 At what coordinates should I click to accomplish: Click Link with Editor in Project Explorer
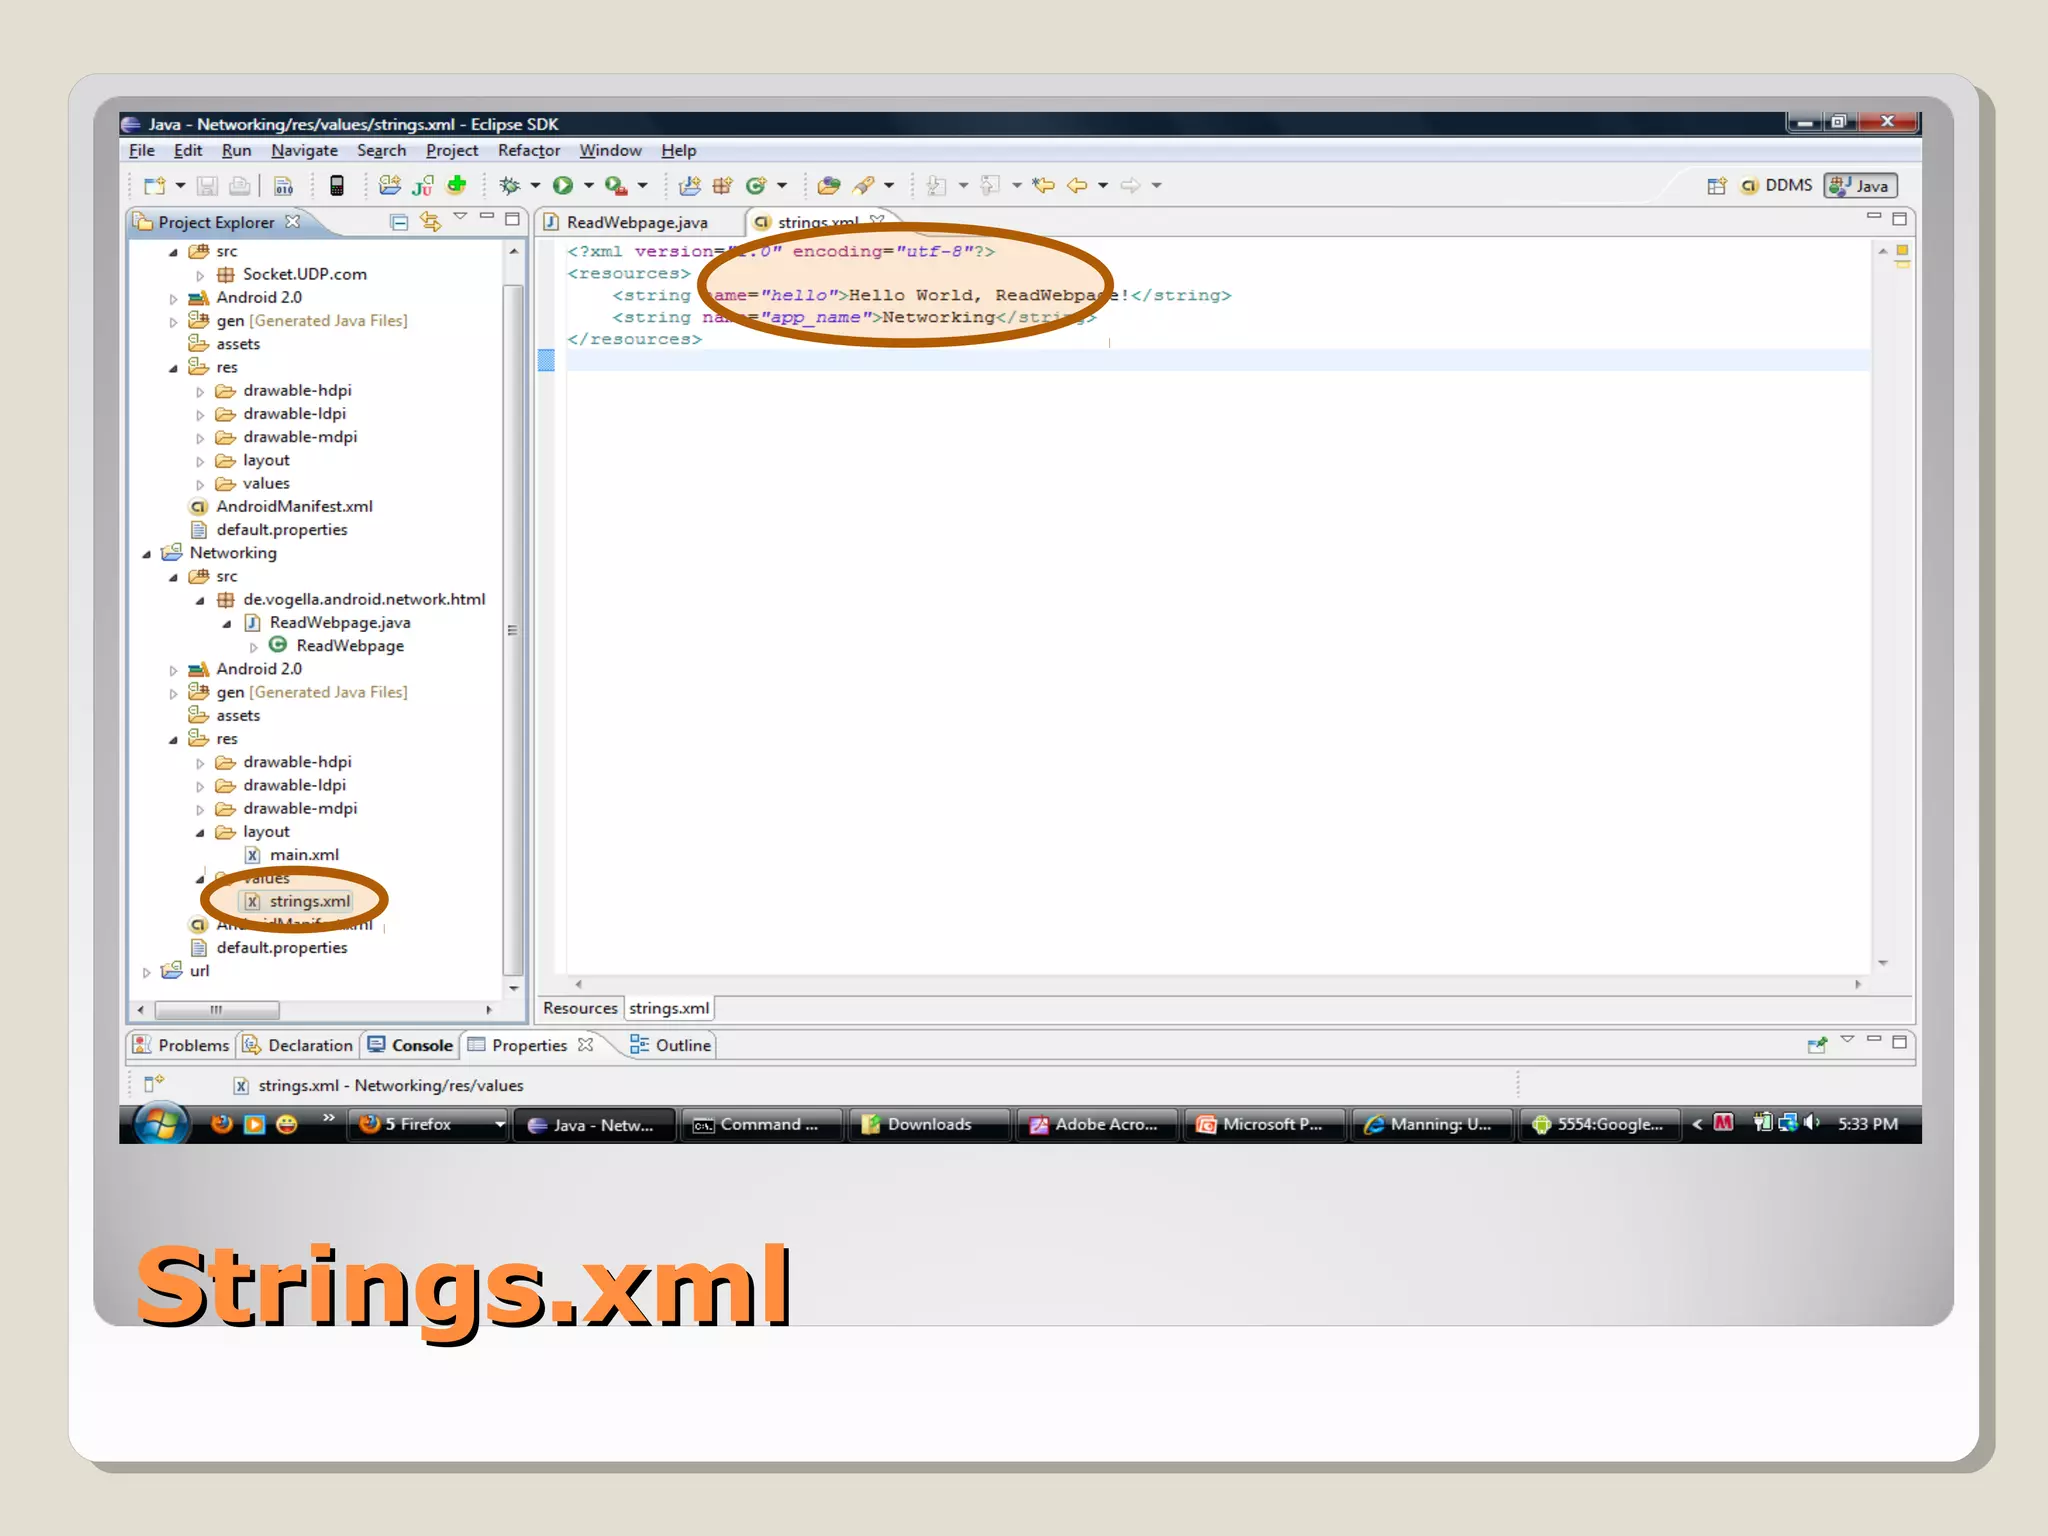(x=430, y=221)
